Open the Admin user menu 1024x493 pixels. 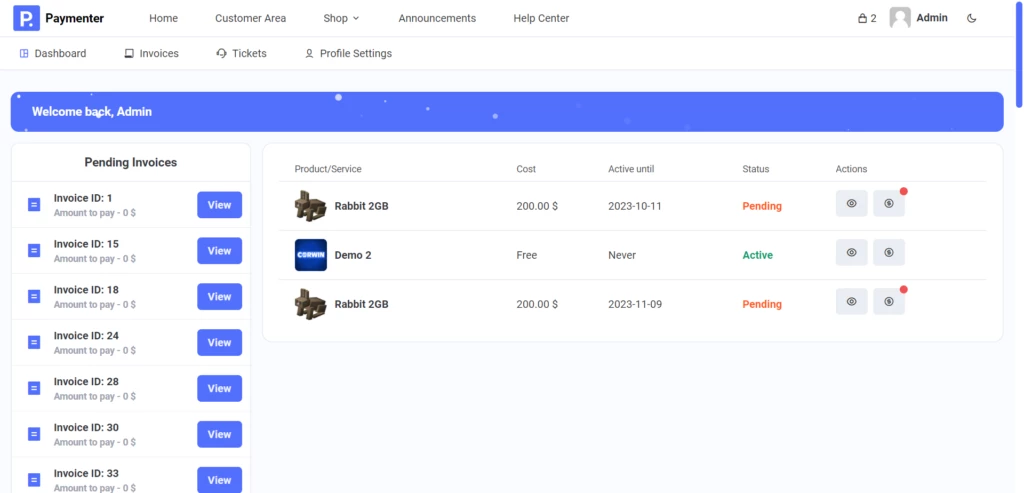click(x=931, y=18)
